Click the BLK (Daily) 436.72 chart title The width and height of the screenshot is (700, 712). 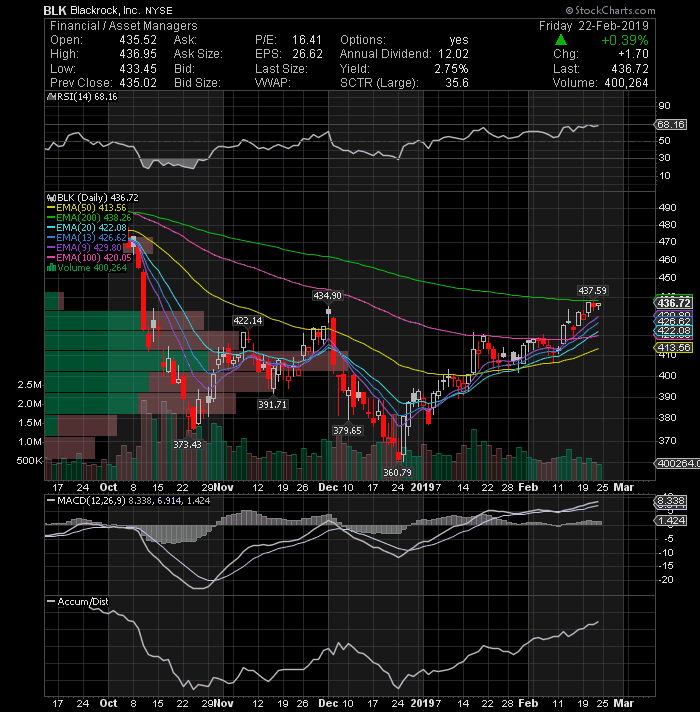98,198
